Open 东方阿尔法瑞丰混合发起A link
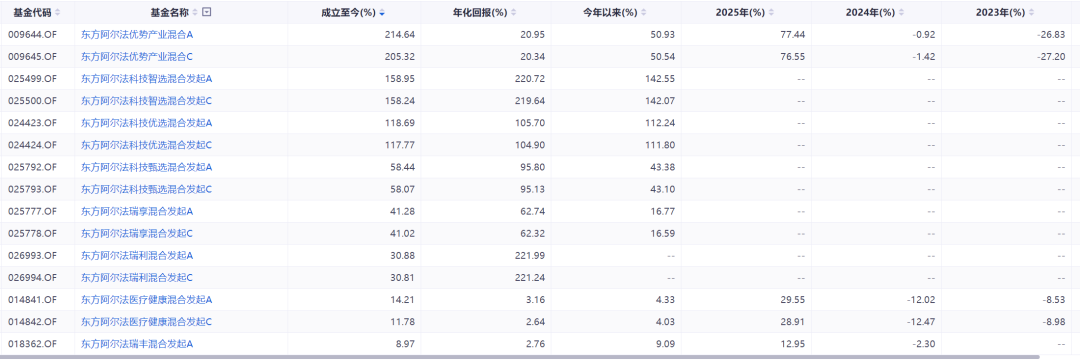Image resolution: width=1080 pixels, height=360 pixels. point(137,343)
